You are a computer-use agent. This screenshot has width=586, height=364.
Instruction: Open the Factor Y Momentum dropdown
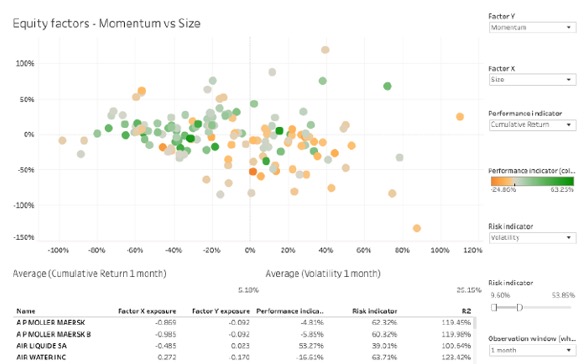tap(532, 27)
